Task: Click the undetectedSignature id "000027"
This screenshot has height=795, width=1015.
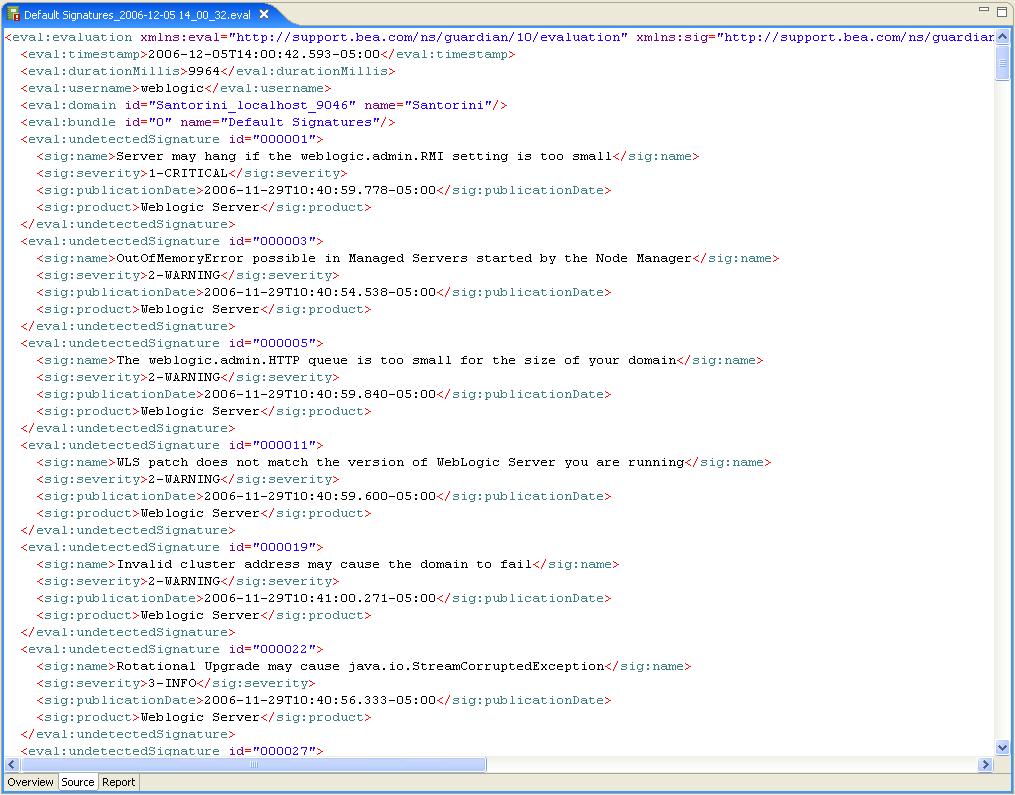Action: click(x=284, y=751)
